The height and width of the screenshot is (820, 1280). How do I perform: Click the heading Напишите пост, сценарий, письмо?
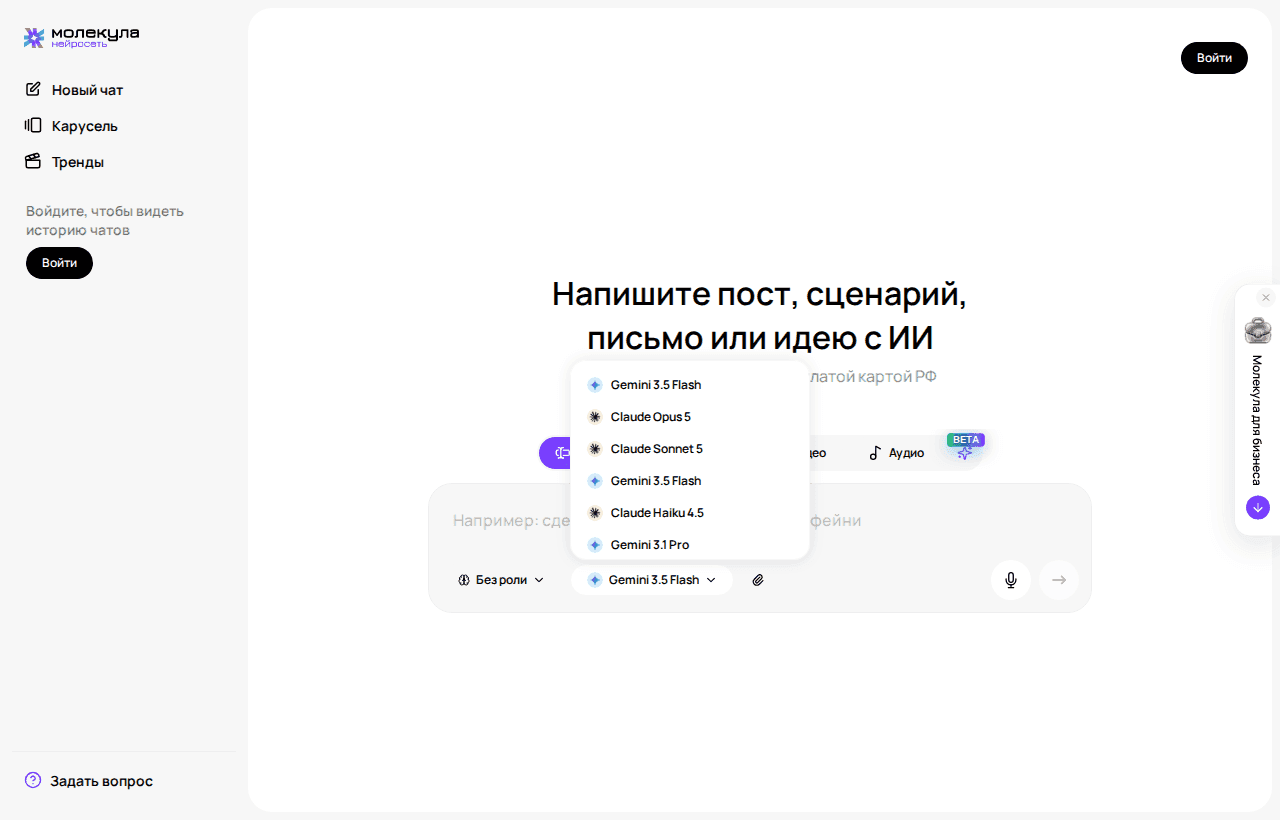pyautogui.click(x=759, y=316)
